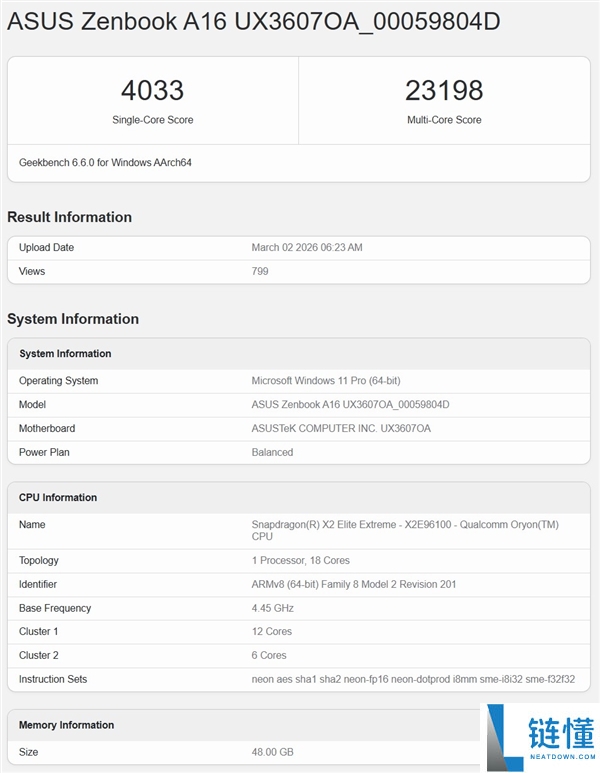Screen dimensions: 600x773
Task: Select 1 Processor, 18 Cores value
Action: 300,561
